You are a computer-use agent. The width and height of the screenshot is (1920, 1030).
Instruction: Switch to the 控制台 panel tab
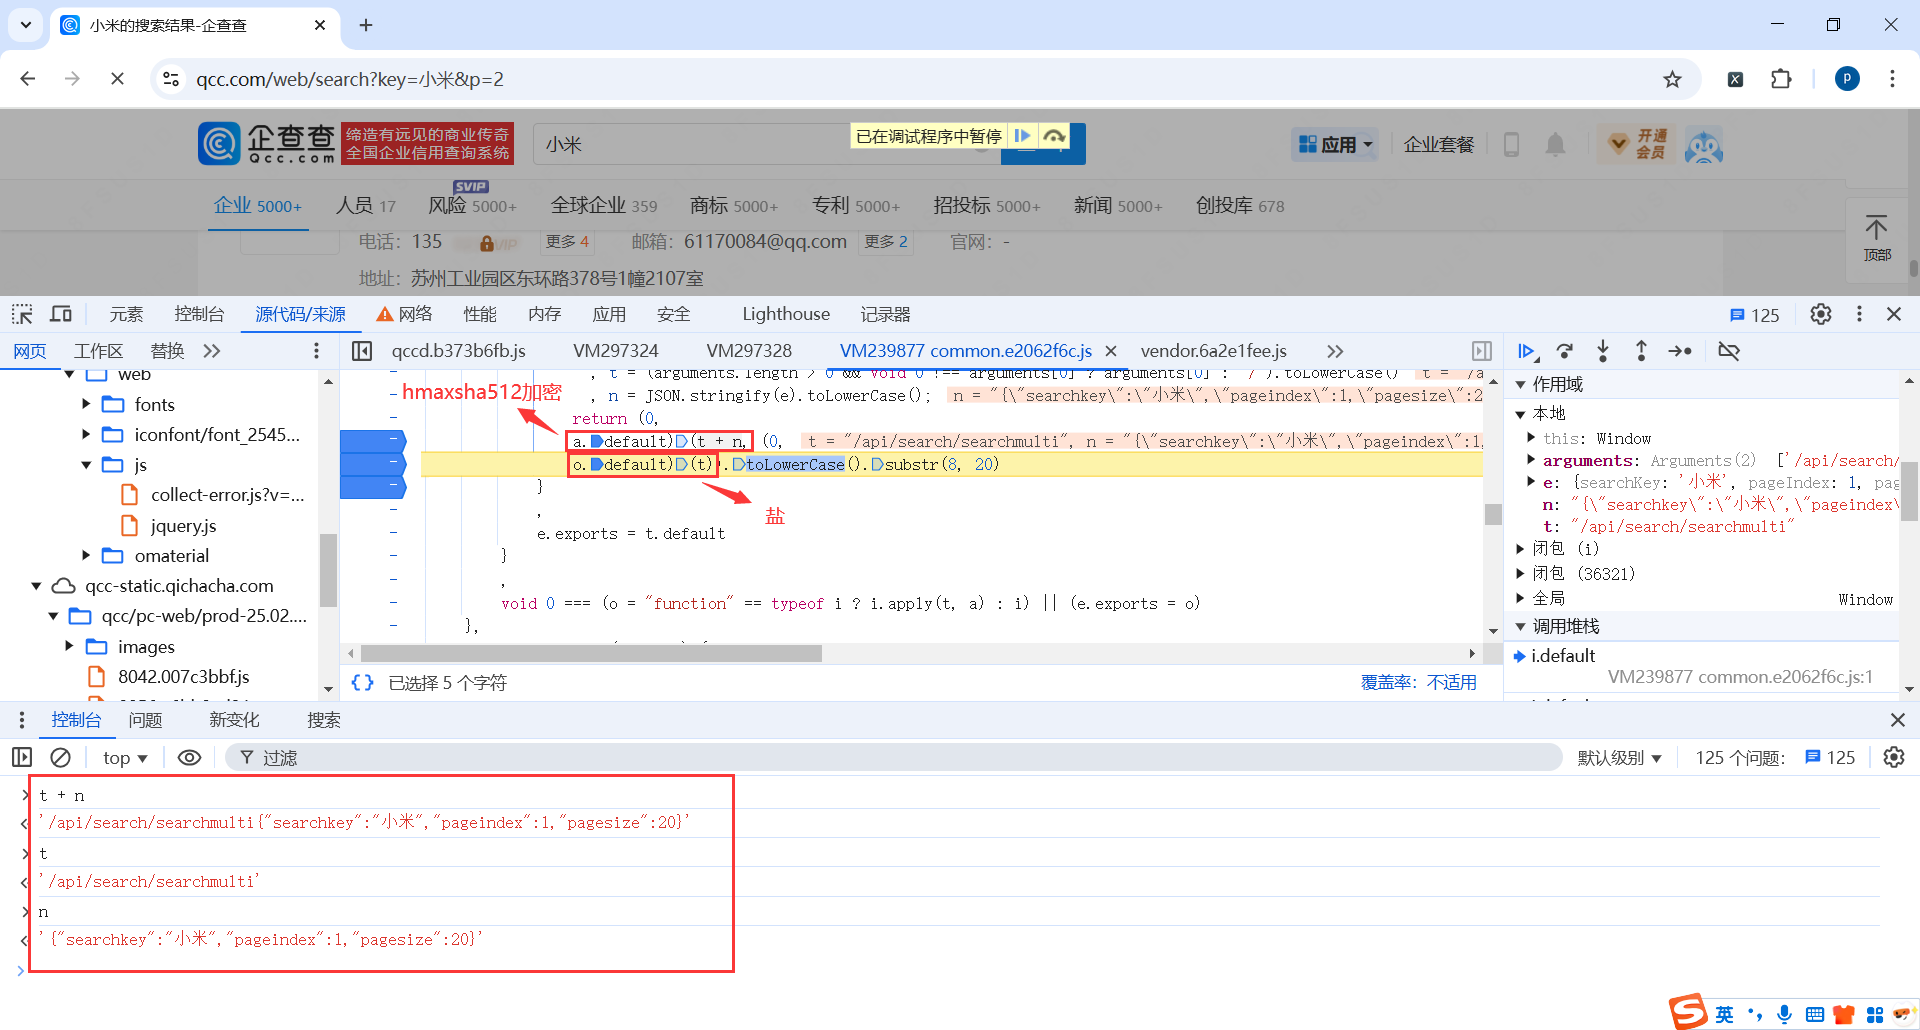[x=199, y=314]
